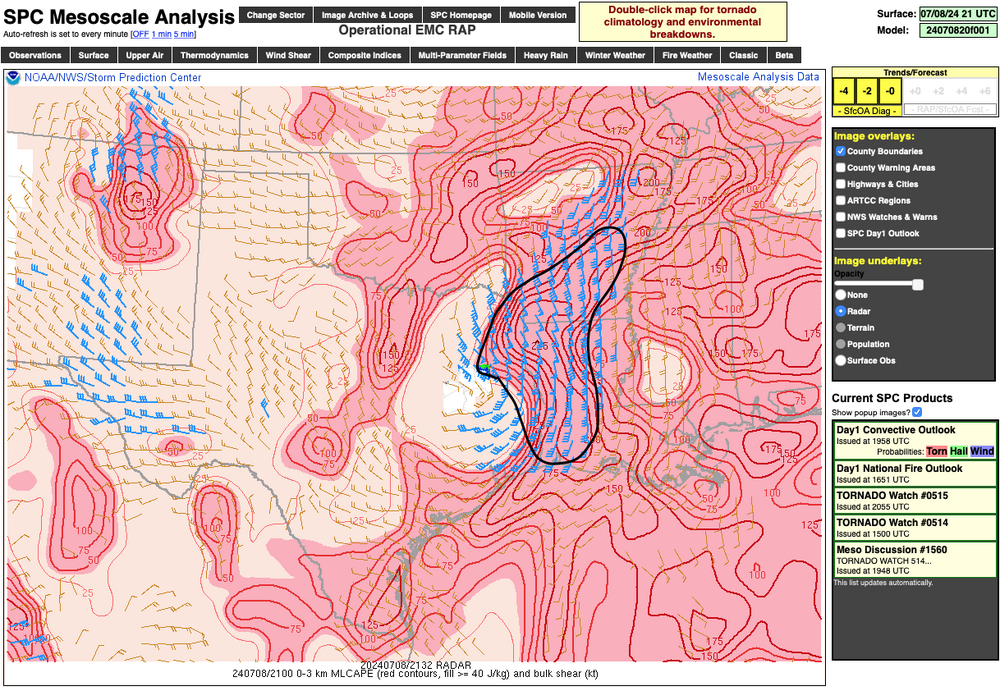Open the Classic menu
This screenshot has width=1000, height=691.
(x=744, y=56)
